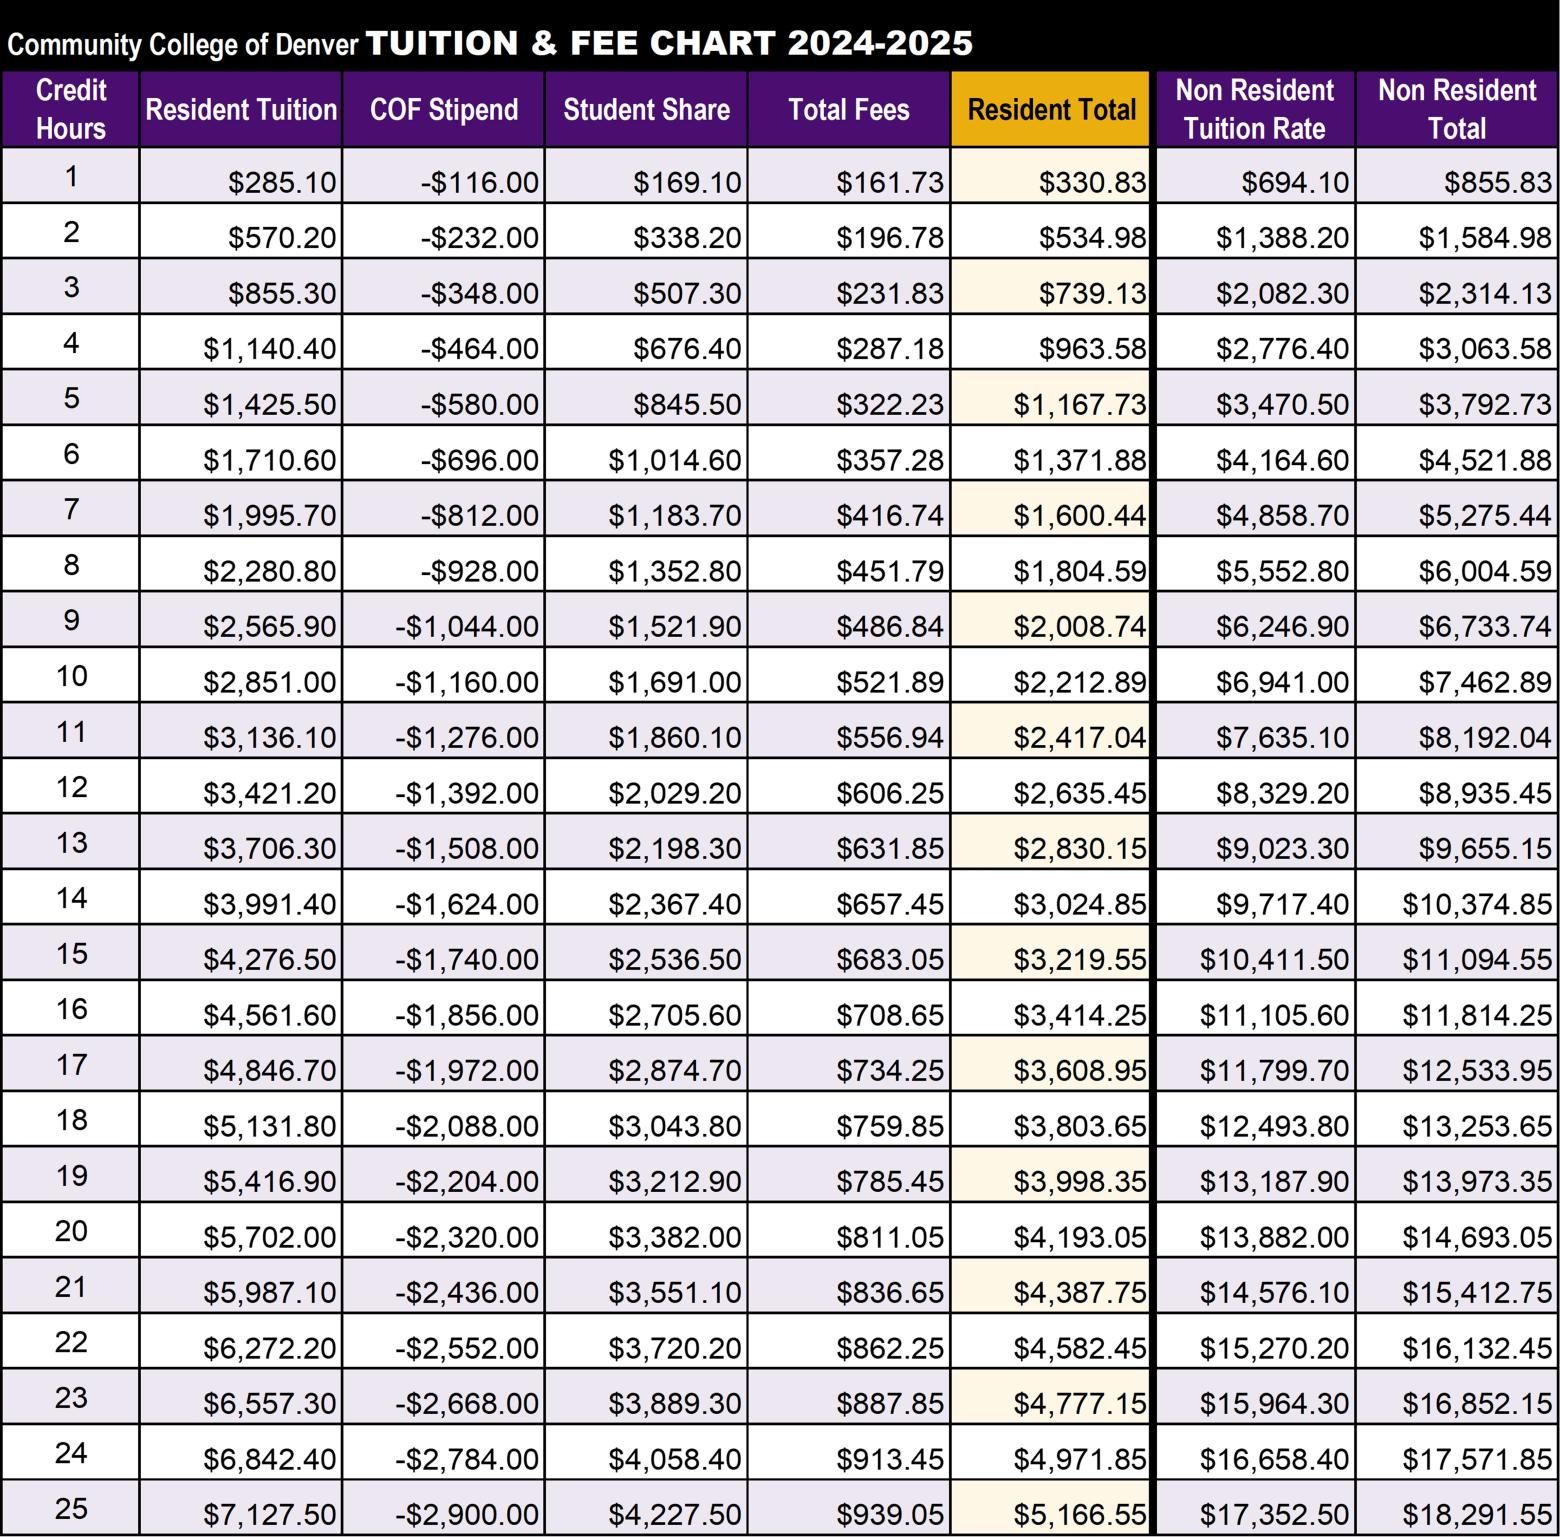The height and width of the screenshot is (1537, 1560).
Task: Click the Non Resident Total column header
Action: [x=1457, y=109]
